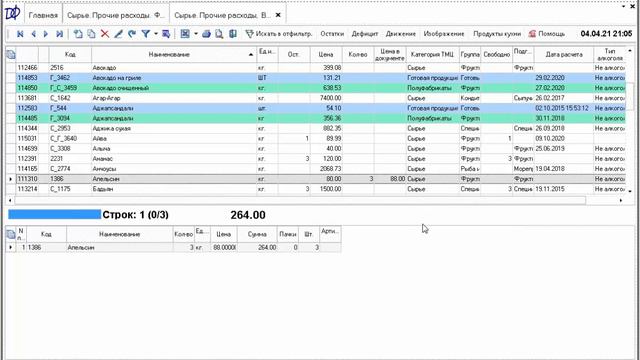Viewport: 640px width, 360px height.
Task: Click the 'Остатки' toolbar button
Action: coord(332,34)
